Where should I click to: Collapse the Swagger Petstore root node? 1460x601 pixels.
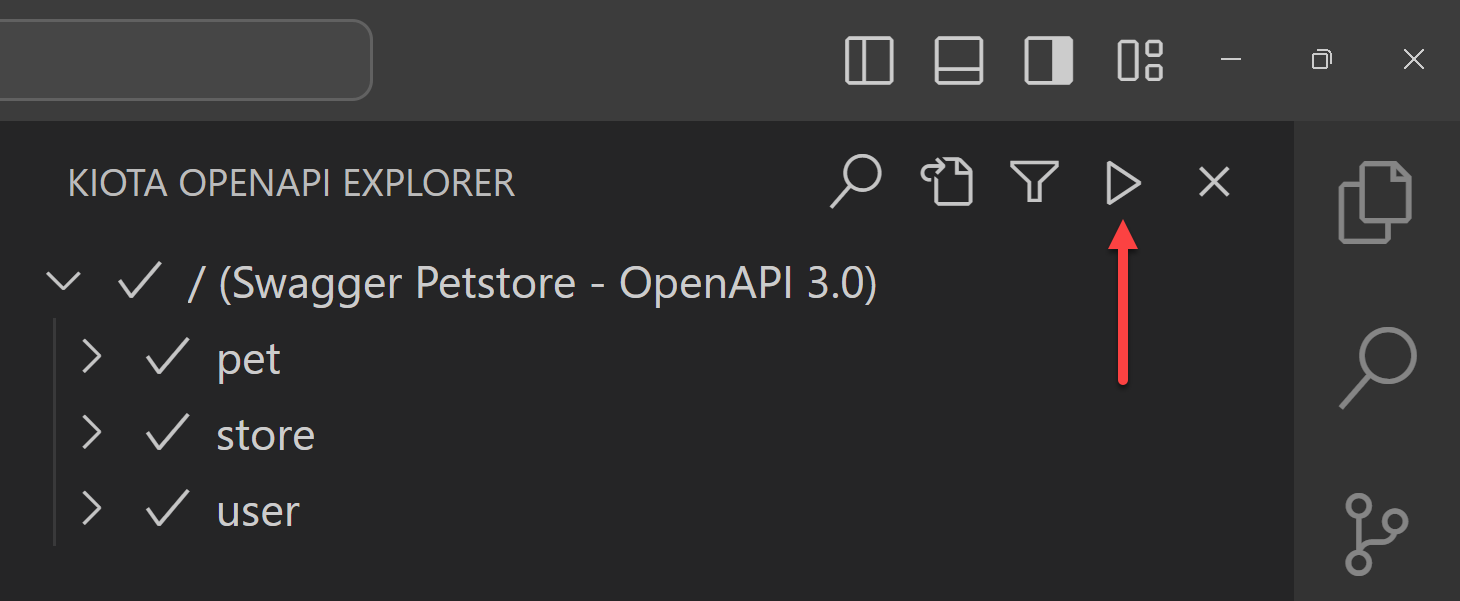63,283
